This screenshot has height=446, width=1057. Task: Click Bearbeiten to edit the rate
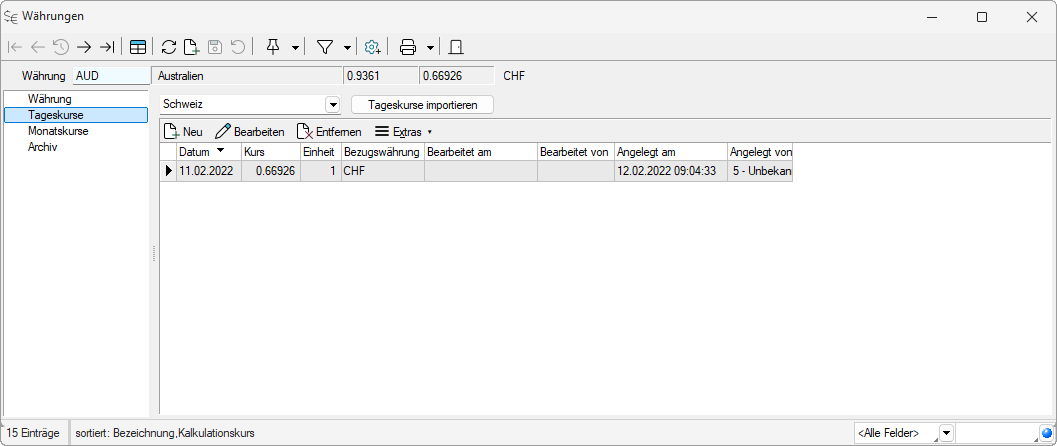point(250,131)
